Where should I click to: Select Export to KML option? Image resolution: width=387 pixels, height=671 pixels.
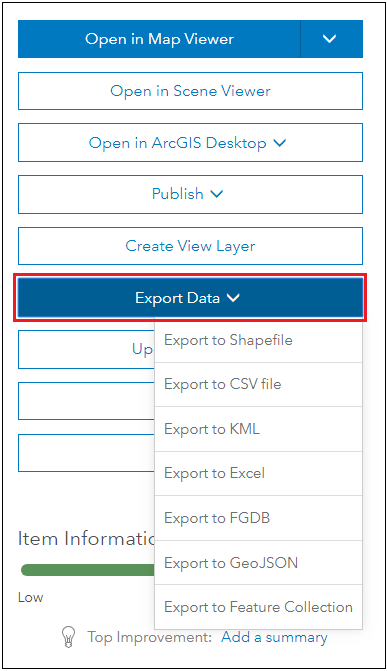(x=259, y=429)
